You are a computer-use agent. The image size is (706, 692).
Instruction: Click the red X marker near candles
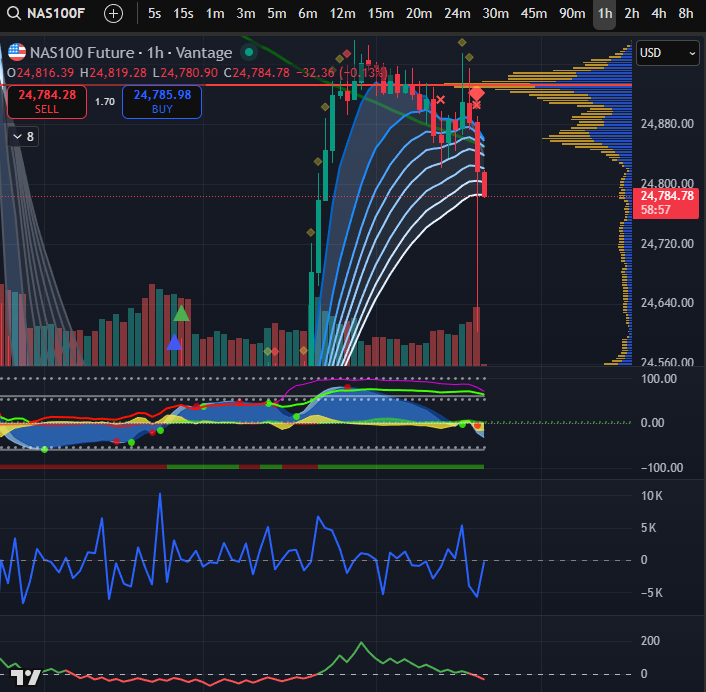440,100
